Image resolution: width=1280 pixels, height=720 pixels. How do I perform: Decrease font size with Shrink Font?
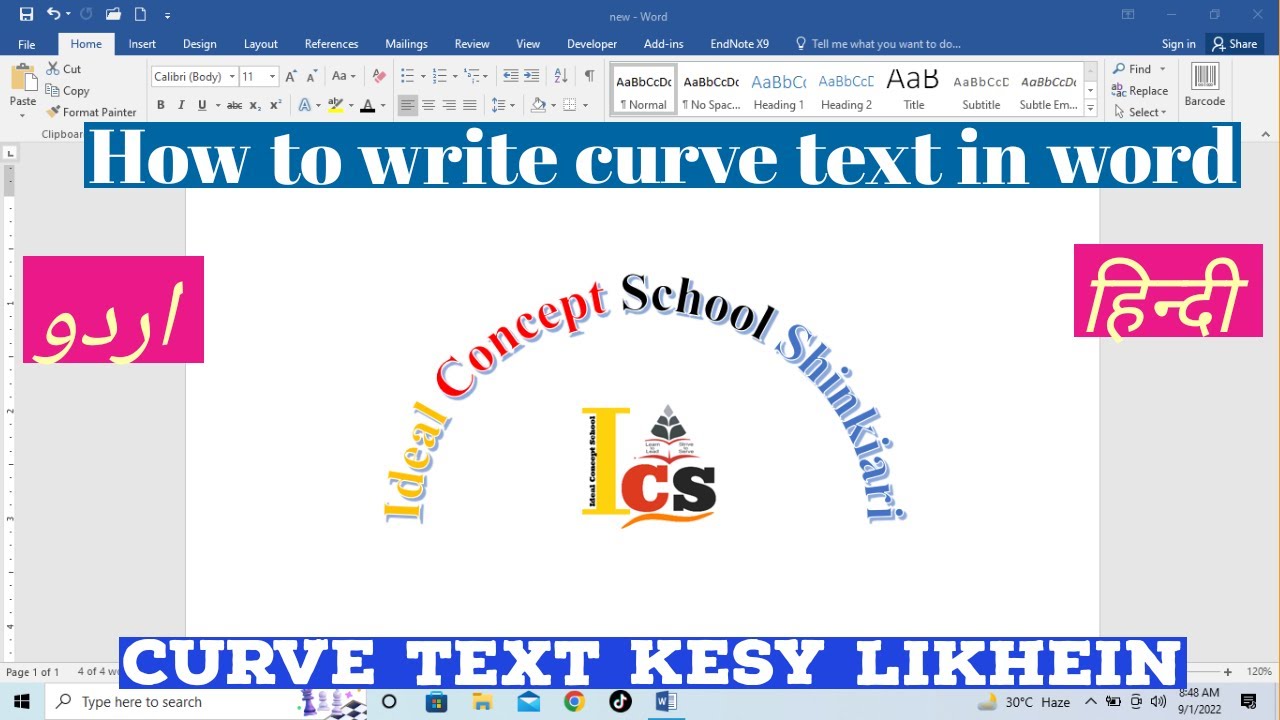point(311,76)
